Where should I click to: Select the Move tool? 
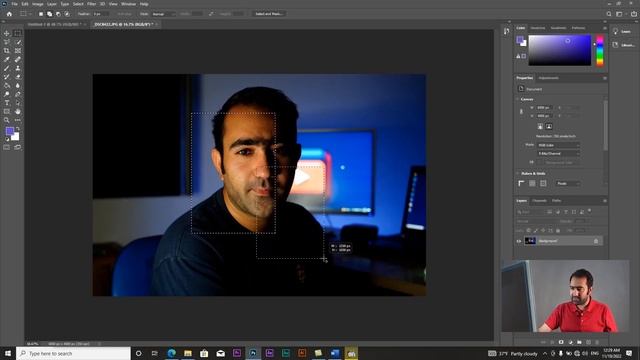pyautogui.click(x=7, y=33)
